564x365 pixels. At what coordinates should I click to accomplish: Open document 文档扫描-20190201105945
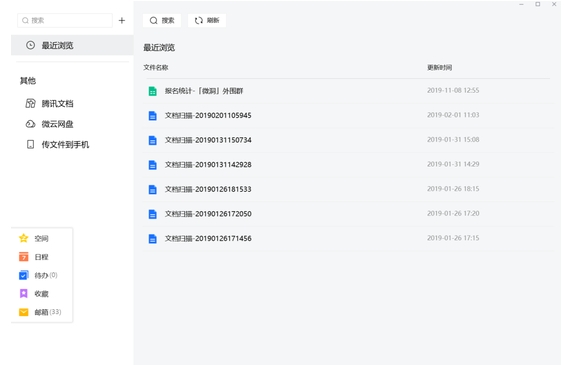pyautogui.click(x=346, y=115)
